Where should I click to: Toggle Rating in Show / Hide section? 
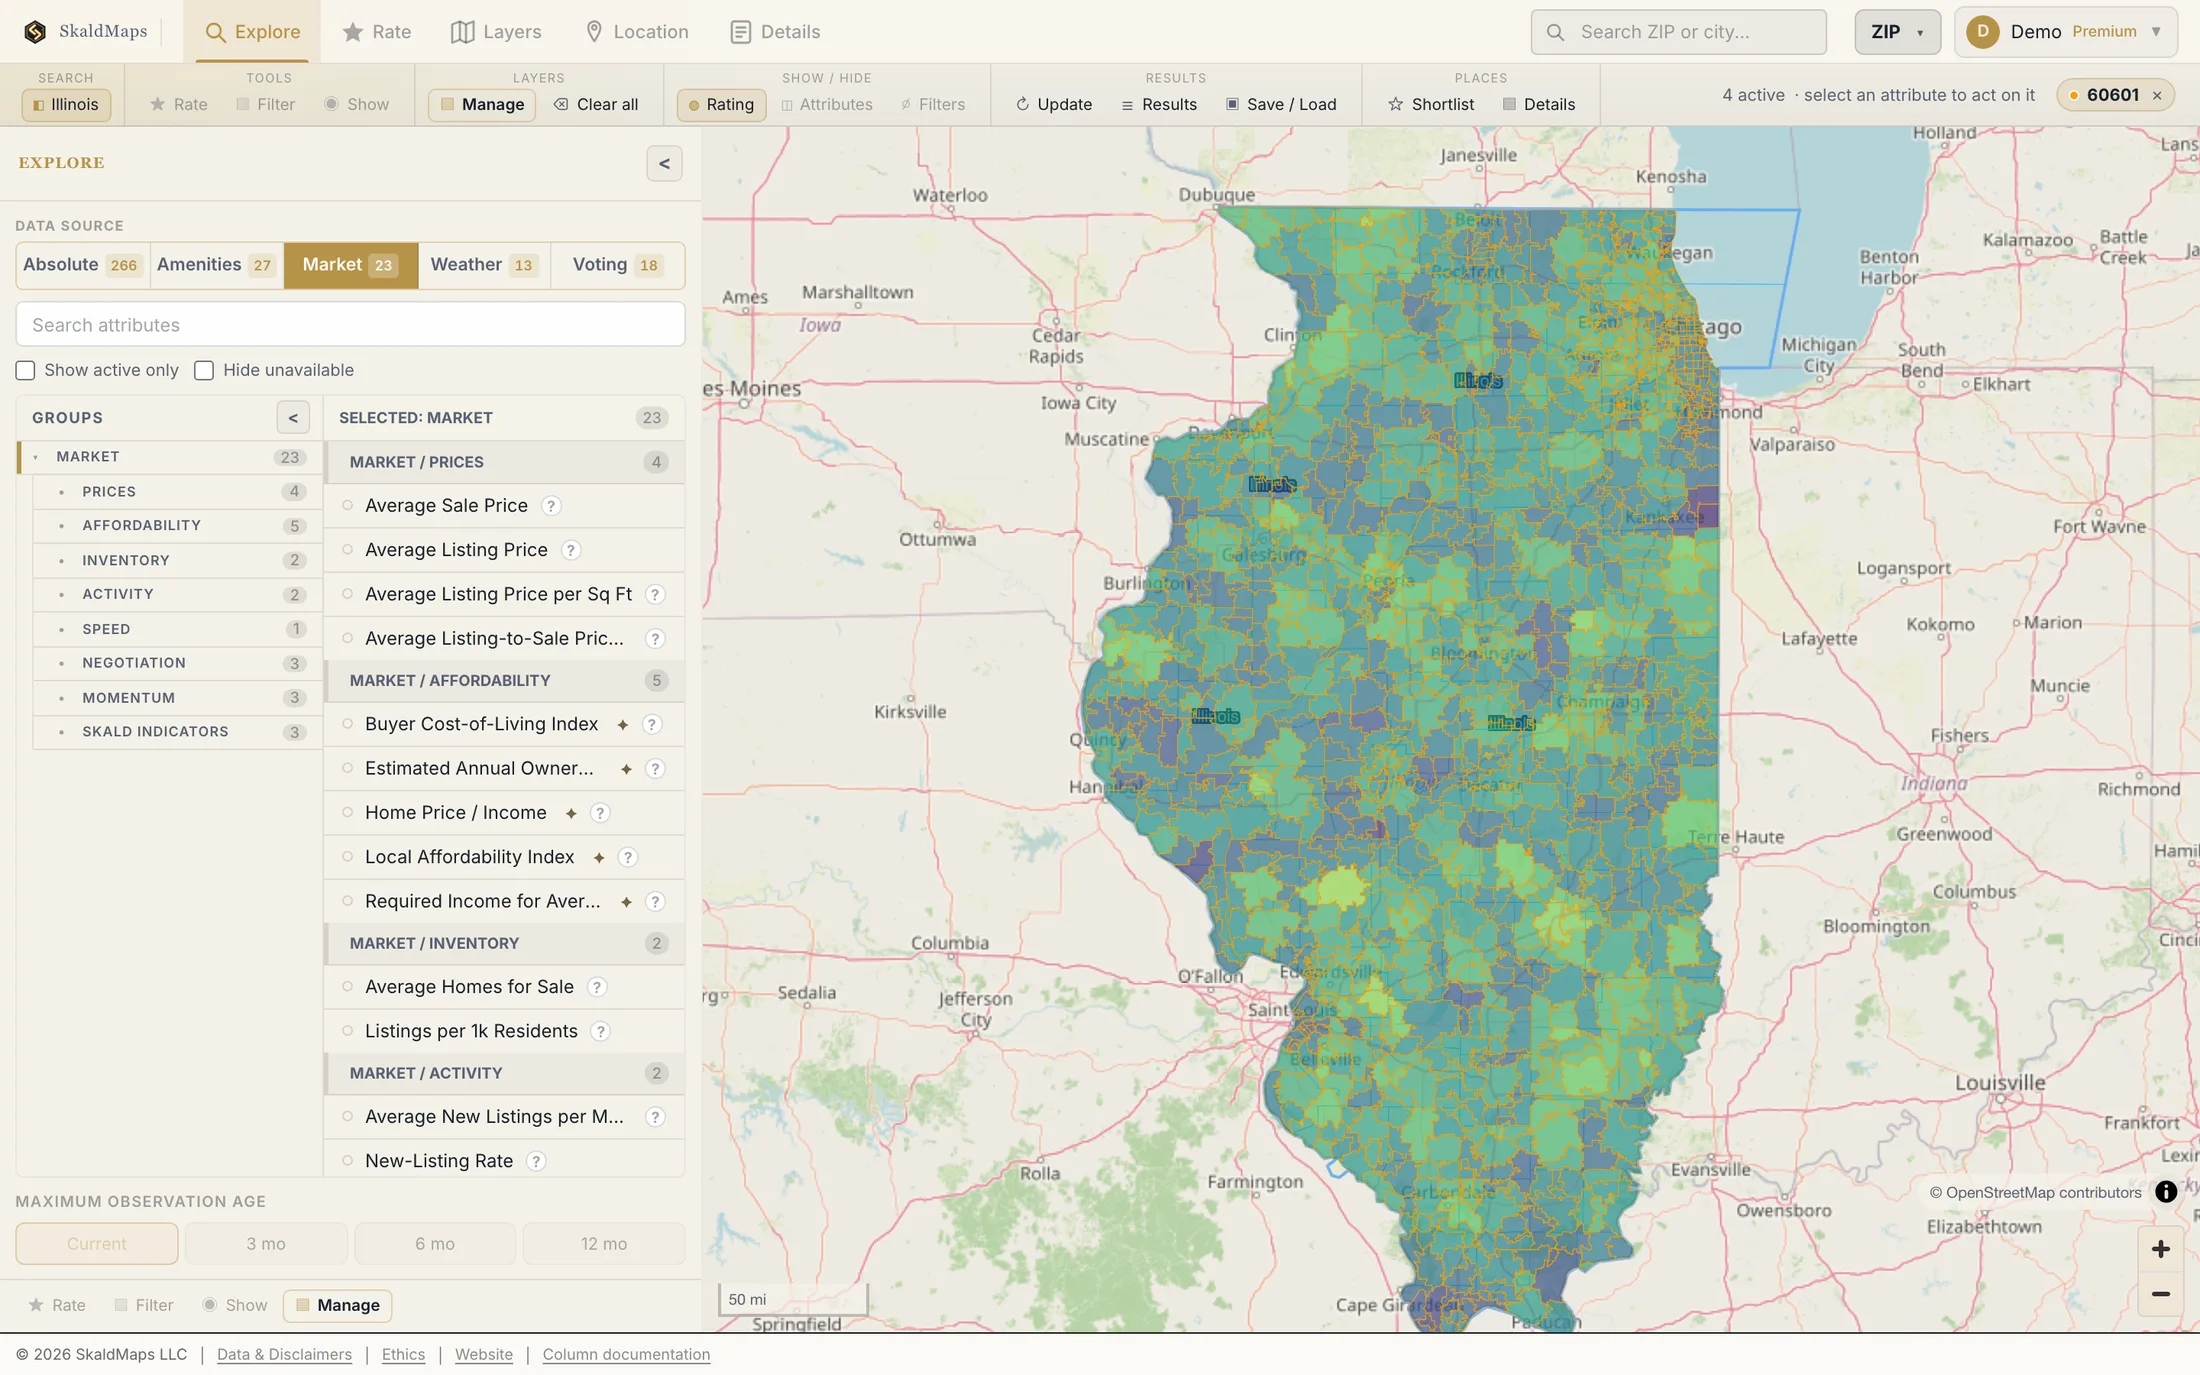[x=721, y=104]
